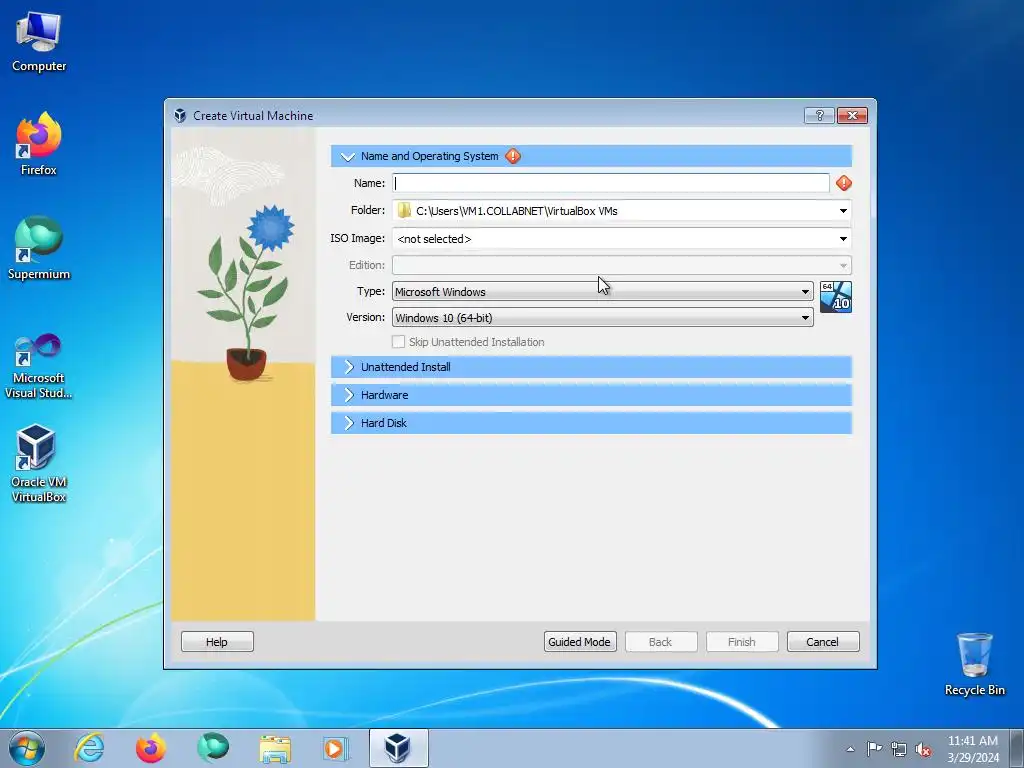
Task: Open the Version dropdown showing Windows 10 (64-bit)
Action: (603, 317)
